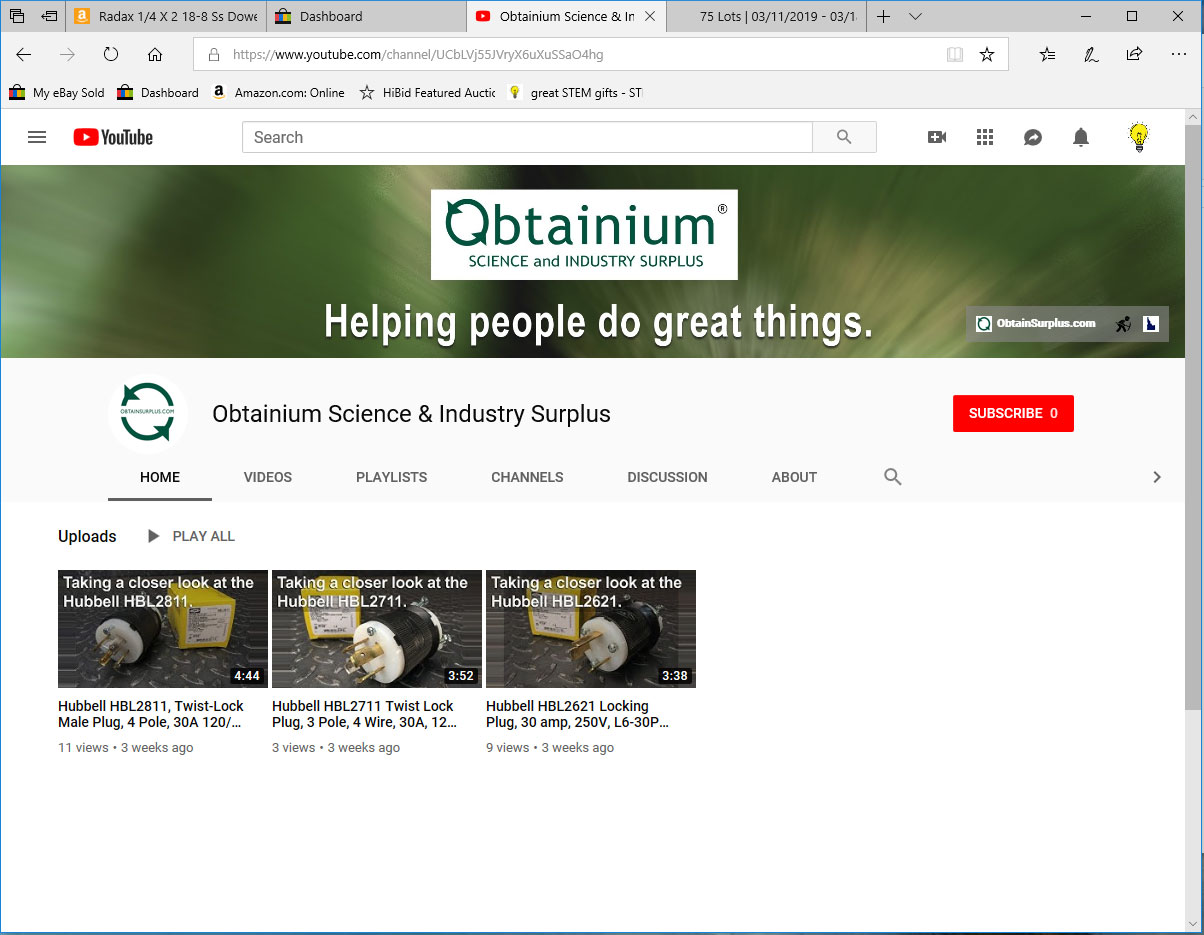Click the YouTube search input field
This screenshot has width=1204, height=935.
point(527,138)
